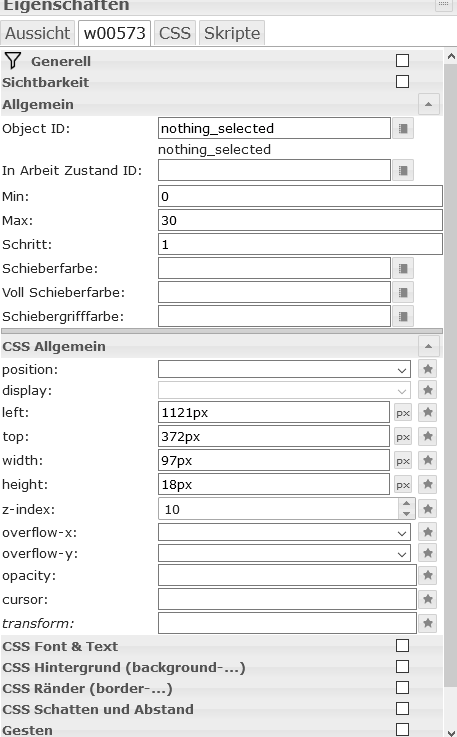The image size is (457, 737).
Task: Collapse the Allgemein section arrow
Action: (428, 104)
